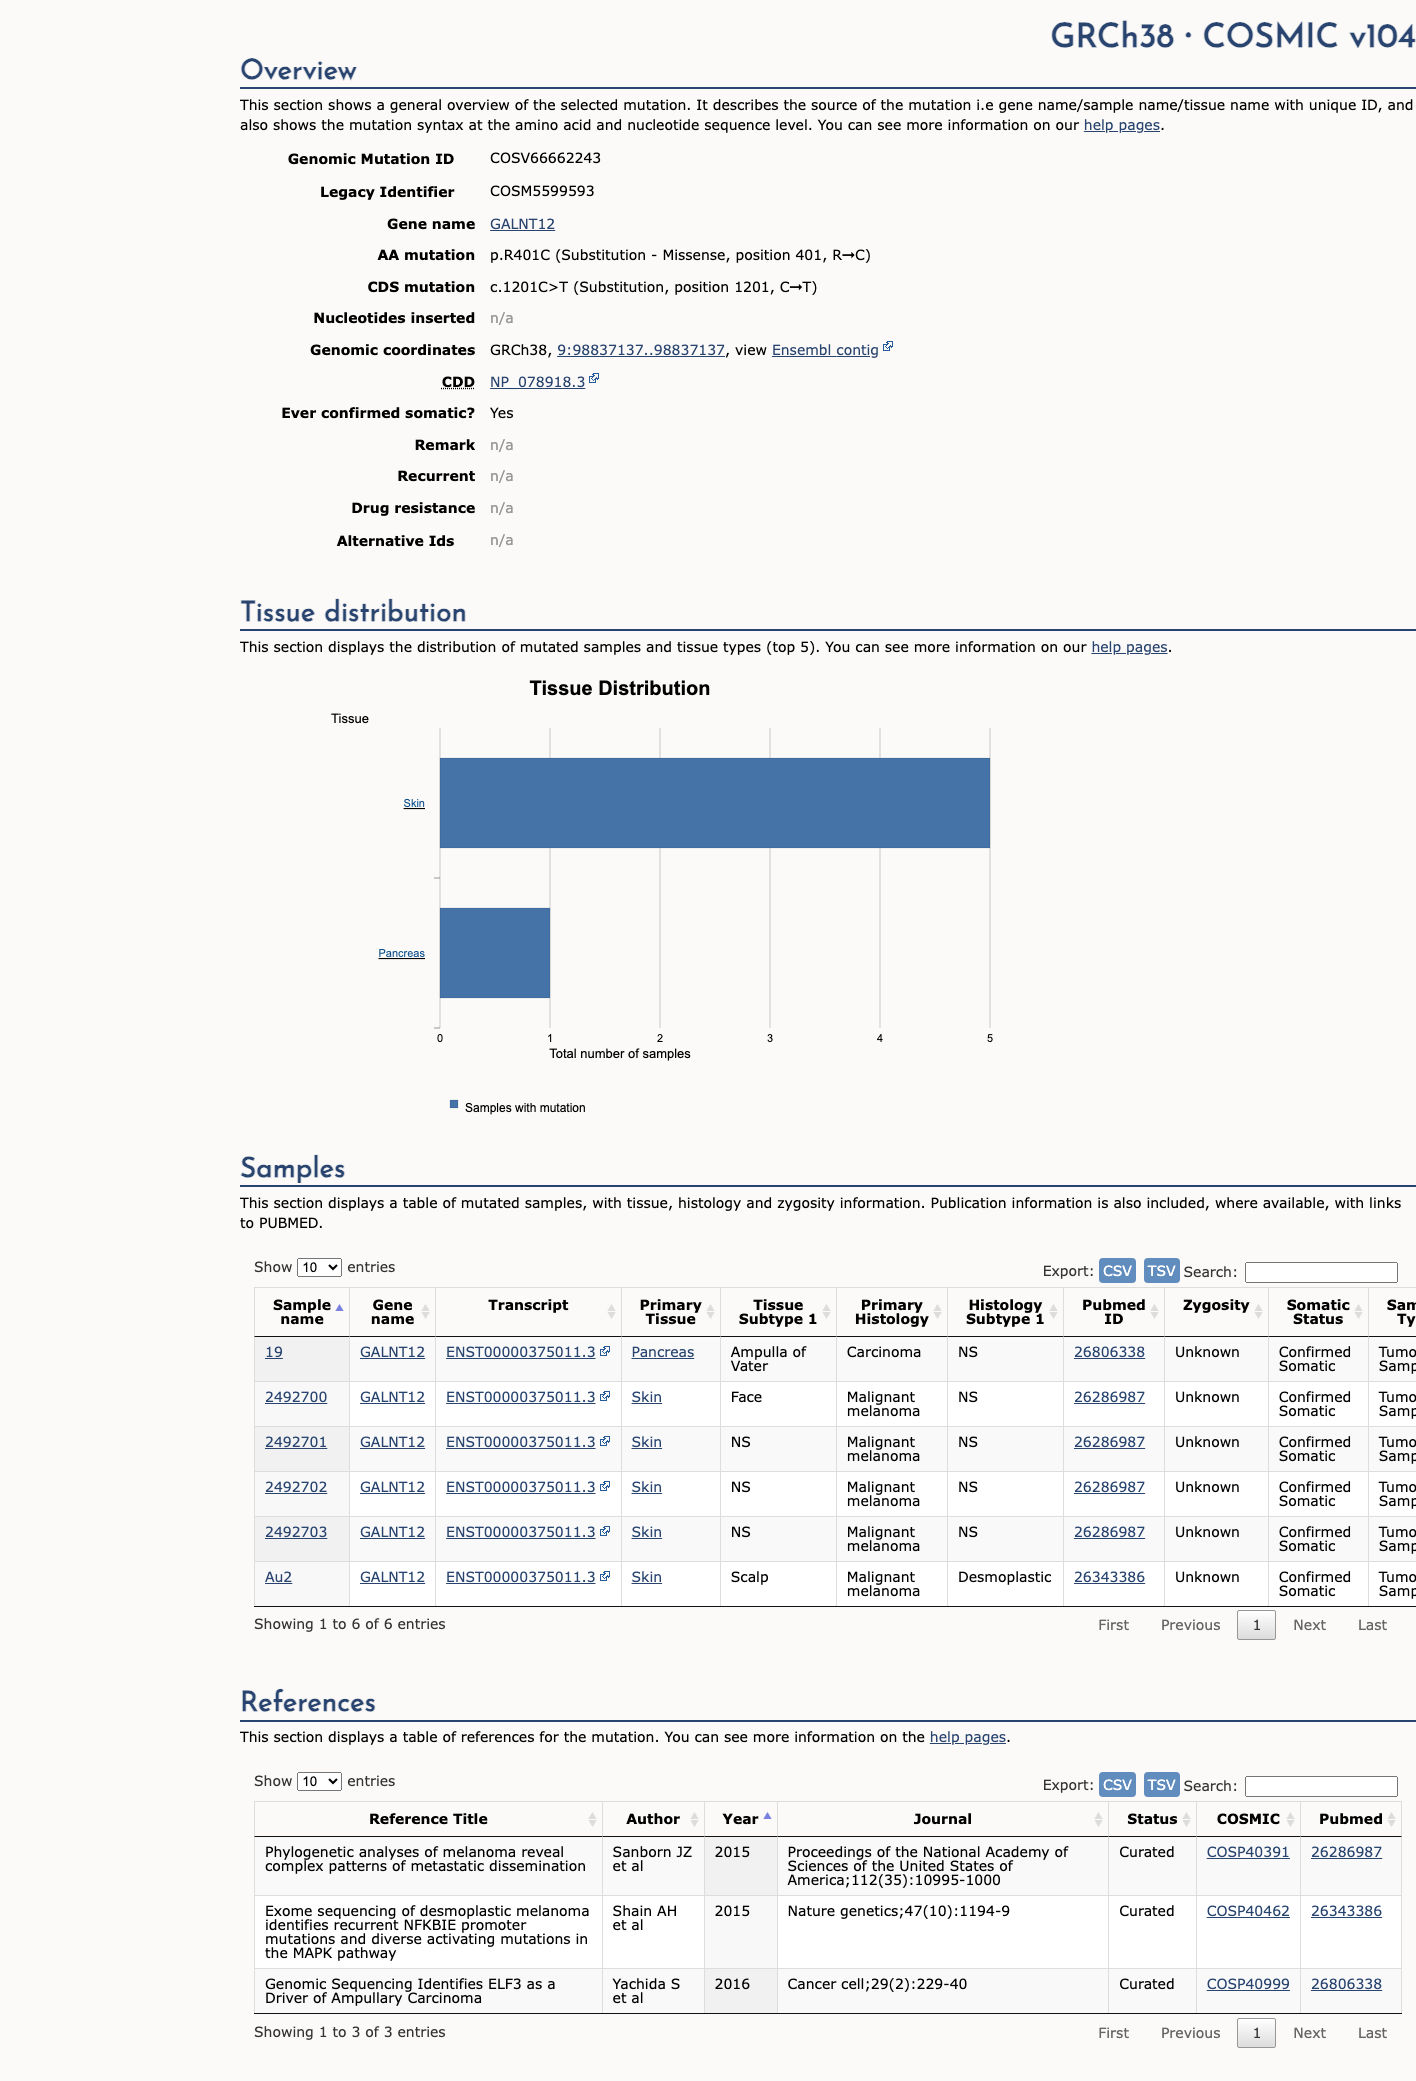1416x2081 pixels.
Task: Click external link icon in sample Au2 transcript cell
Action: click(x=605, y=1576)
